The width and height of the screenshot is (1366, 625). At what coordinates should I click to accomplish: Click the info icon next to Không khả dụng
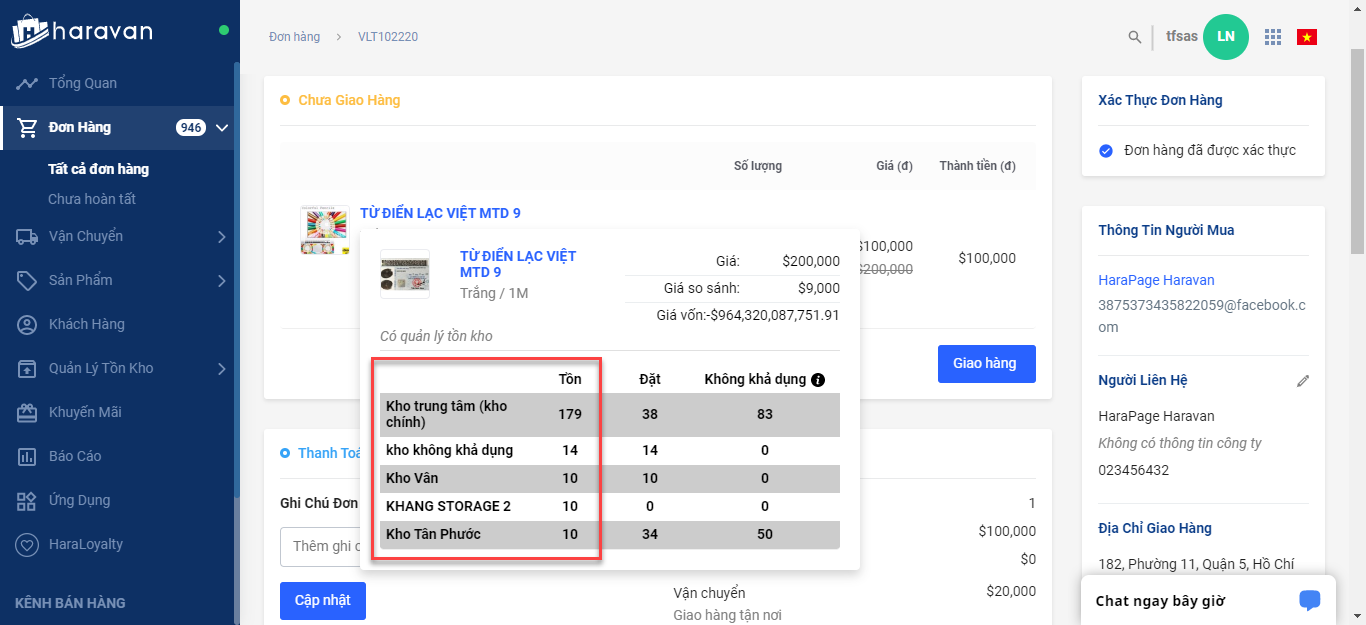pos(818,380)
